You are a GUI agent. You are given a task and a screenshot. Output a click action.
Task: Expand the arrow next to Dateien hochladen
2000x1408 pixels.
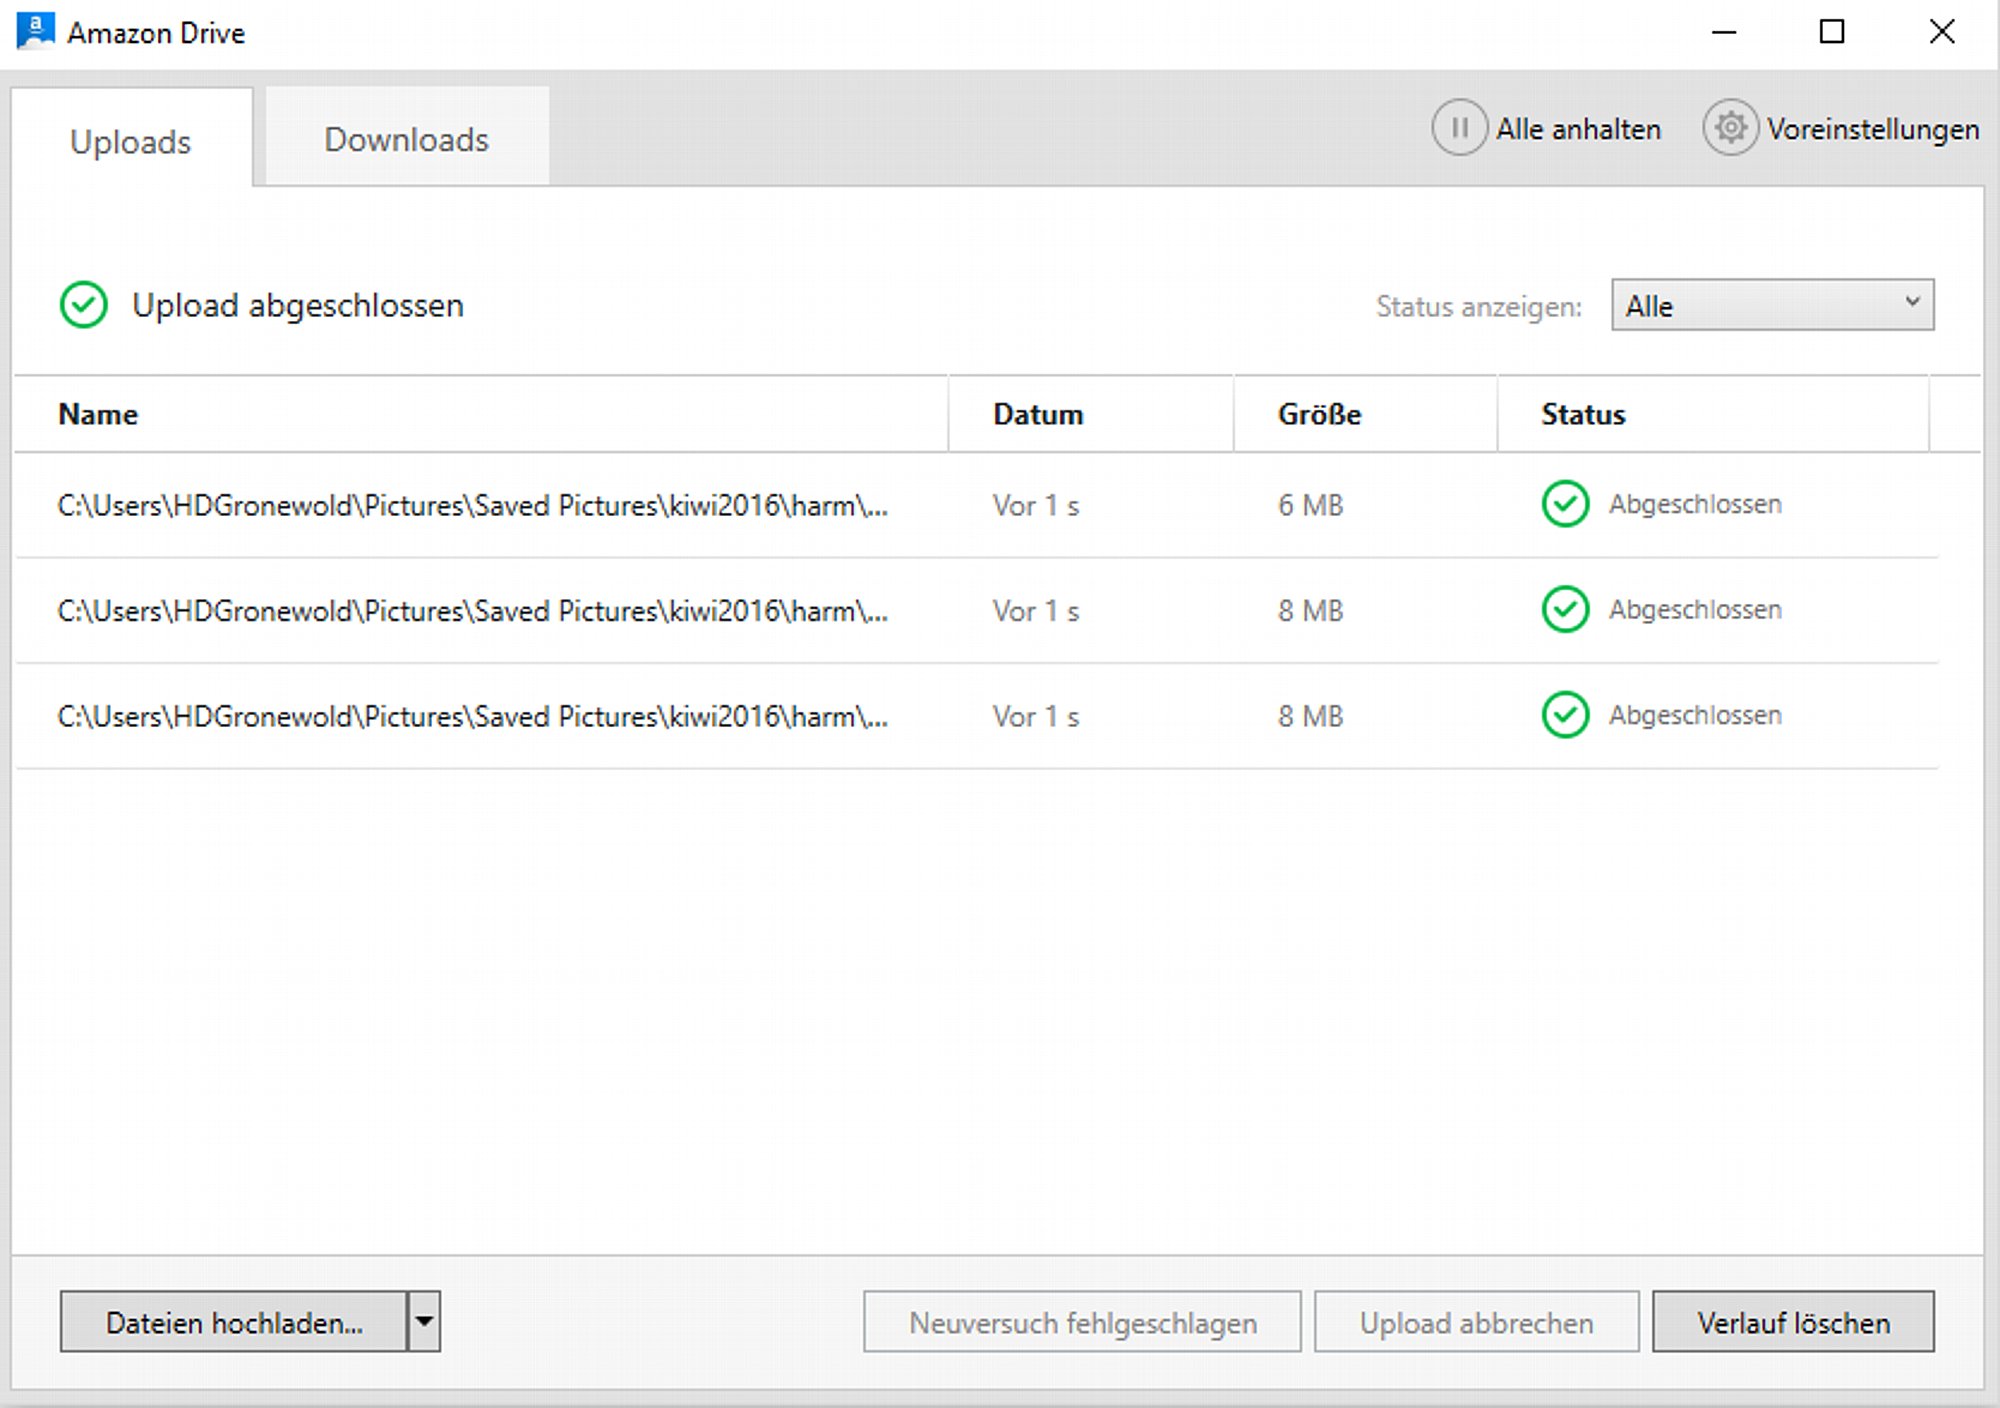[x=424, y=1321]
